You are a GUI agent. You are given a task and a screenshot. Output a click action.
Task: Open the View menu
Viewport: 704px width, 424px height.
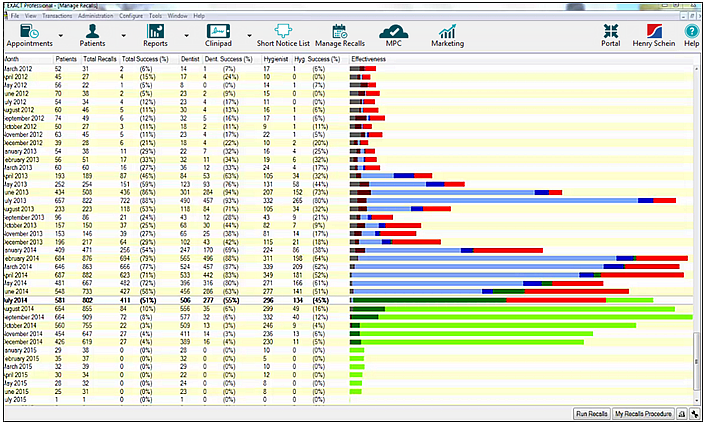click(x=31, y=16)
